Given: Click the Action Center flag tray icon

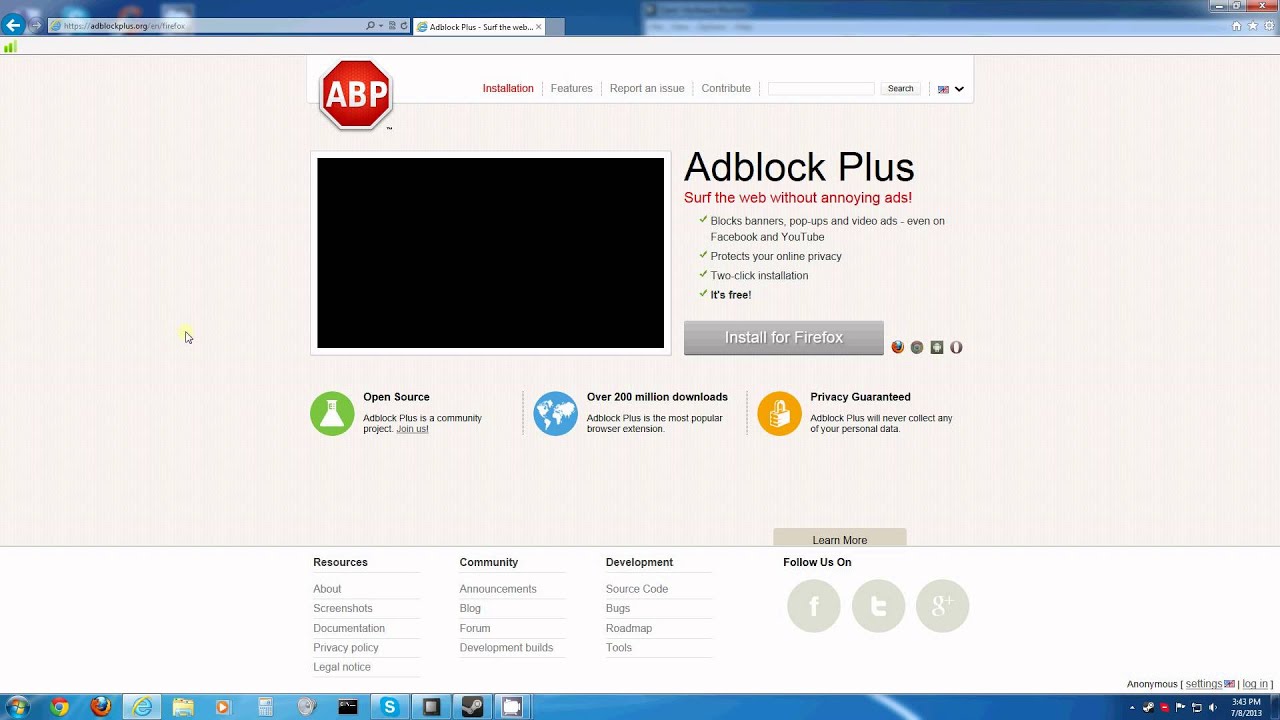Looking at the screenshot, I should click(x=1180, y=707).
